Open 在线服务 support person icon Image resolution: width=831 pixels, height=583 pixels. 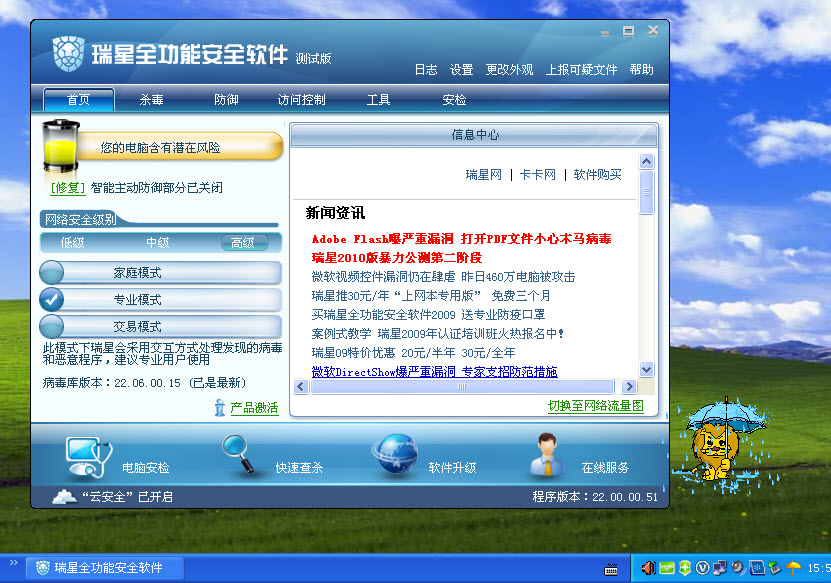pos(546,454)
